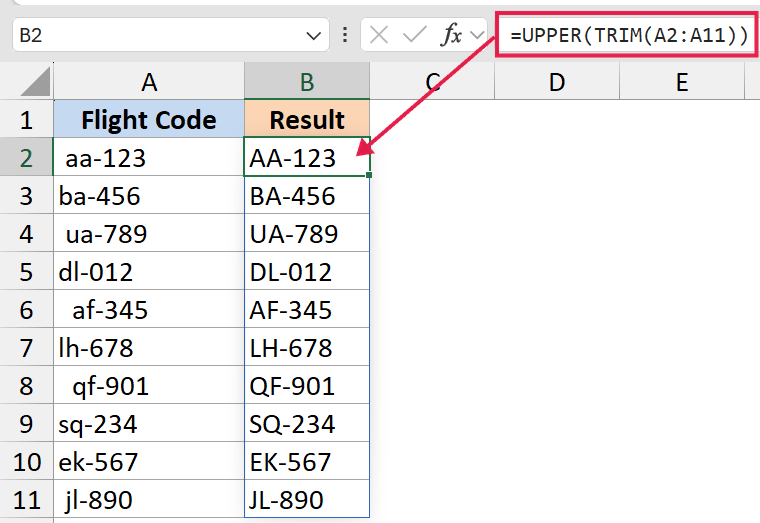Click the Result header cell
Viewport: 760px width, 523px height.
click(307, 119)
